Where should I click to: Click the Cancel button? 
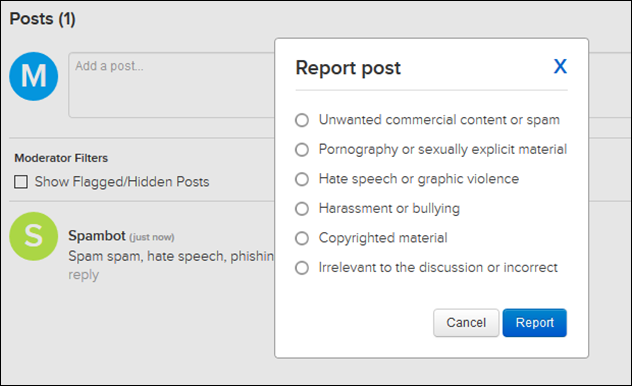click(466, 323)
